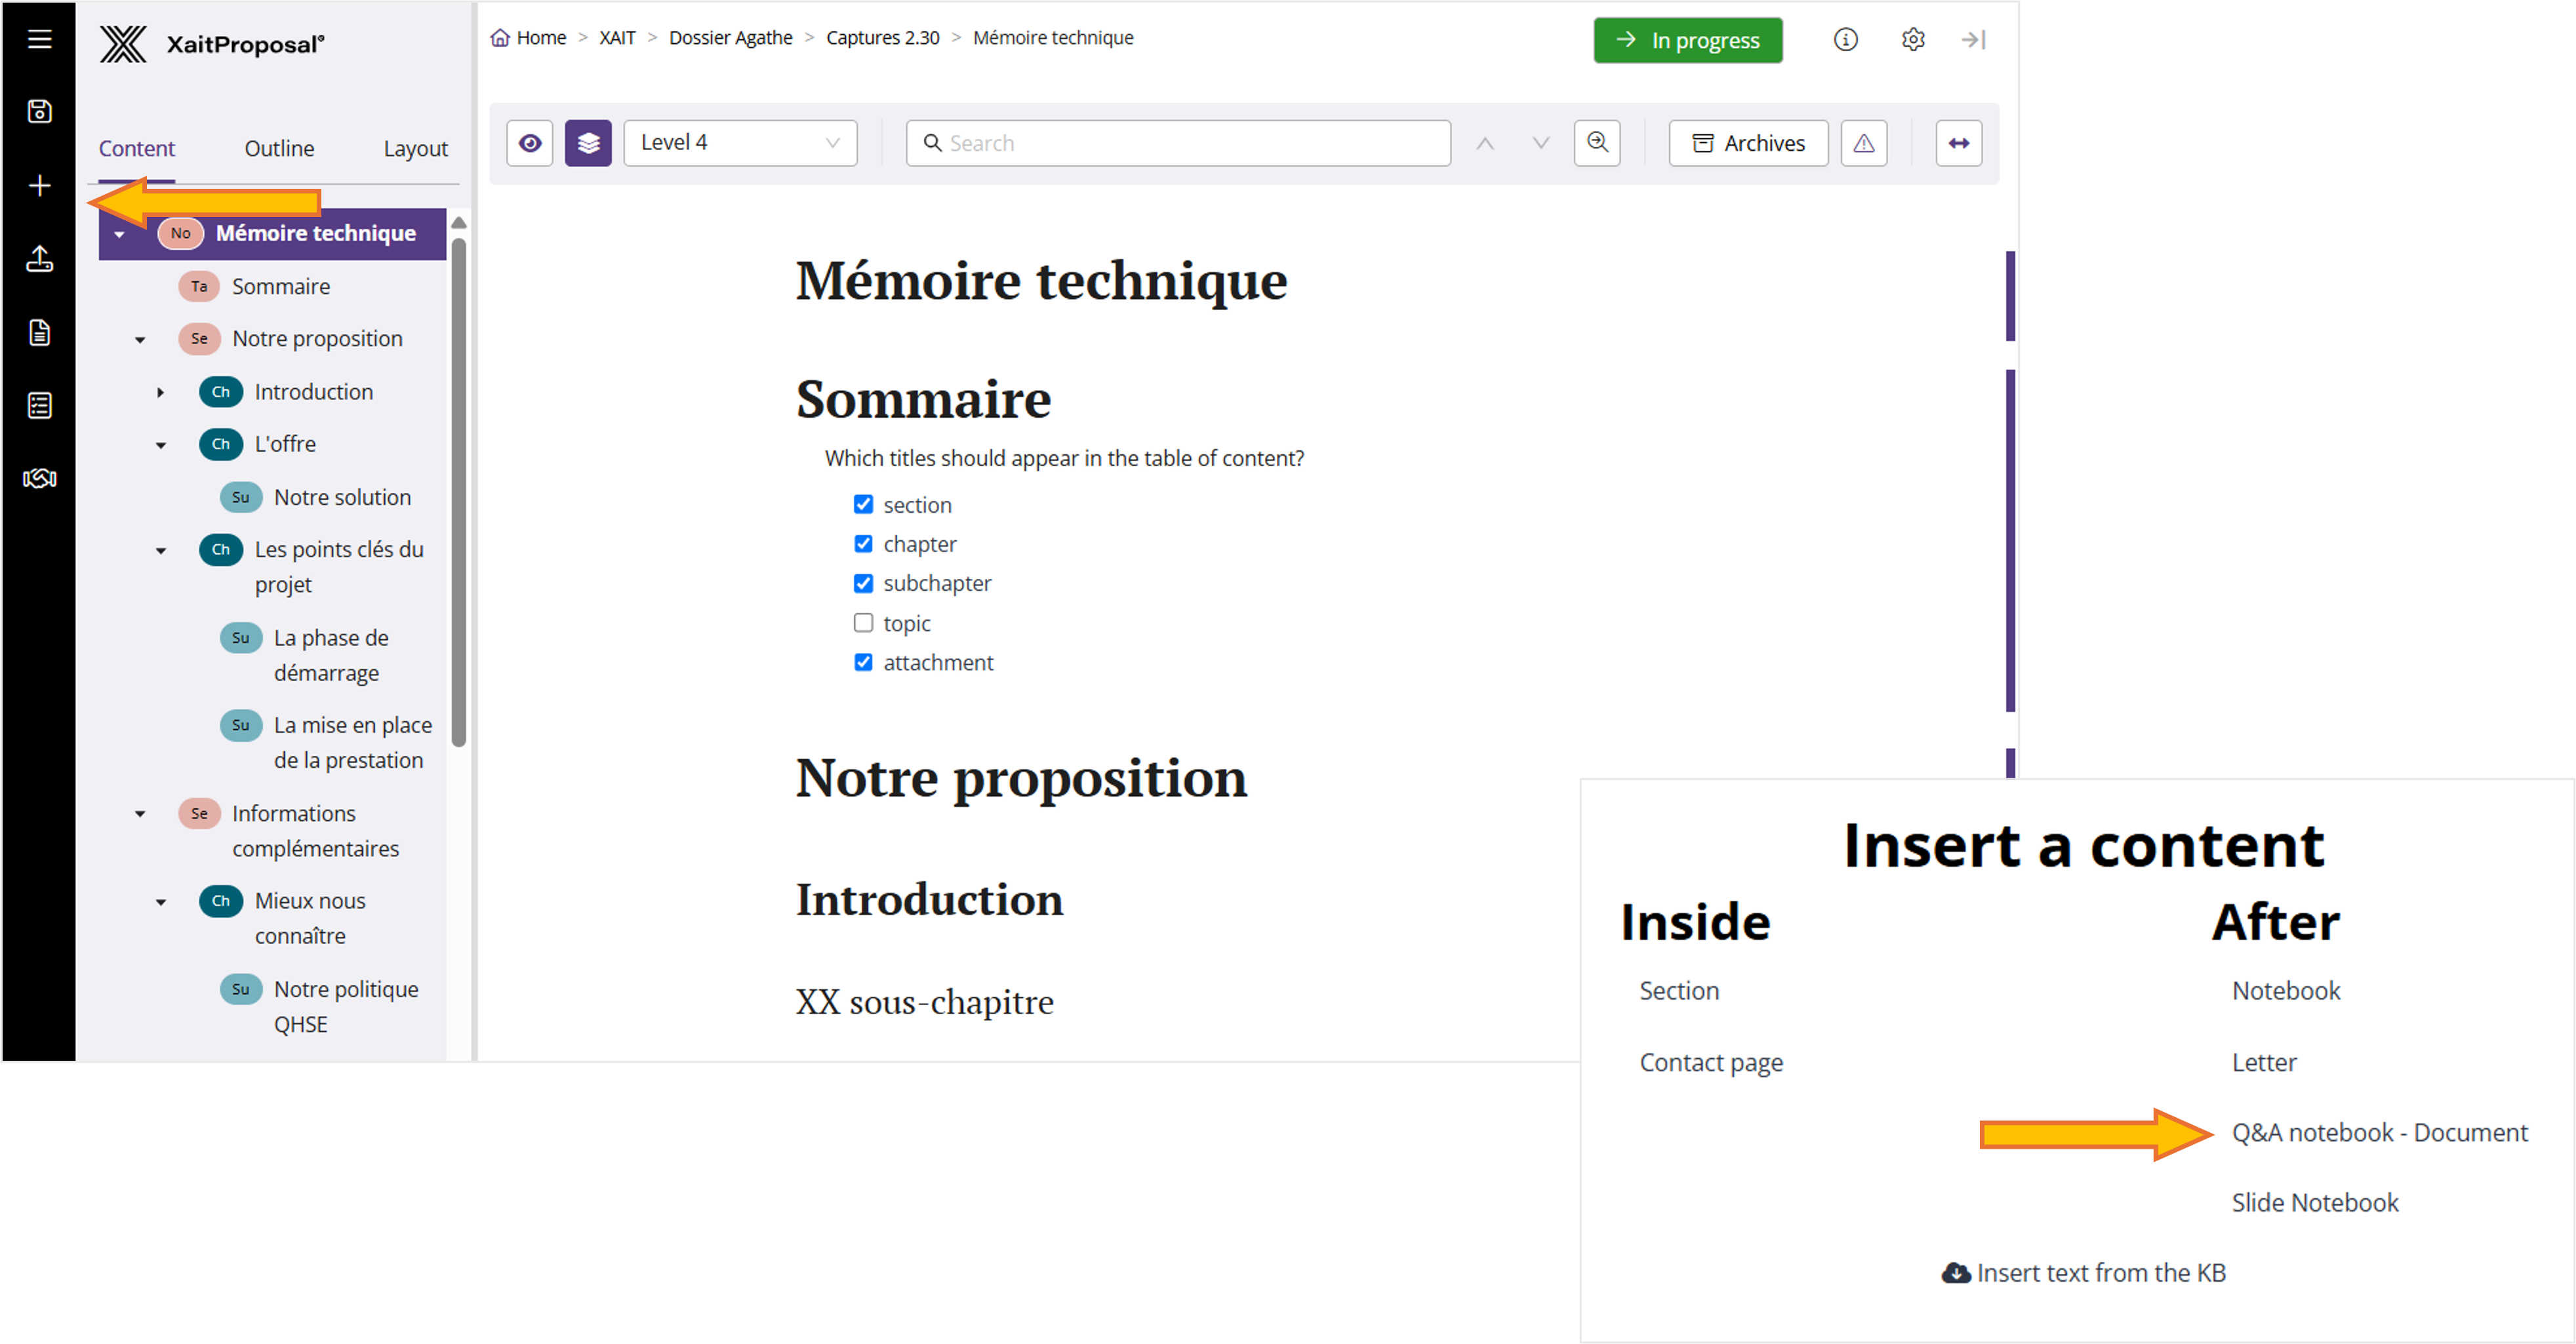Image resolution: width=2576 pixels, height=1344 pixels.
Task: Open the settings gear icon
Action: (x=1912, y=39)
